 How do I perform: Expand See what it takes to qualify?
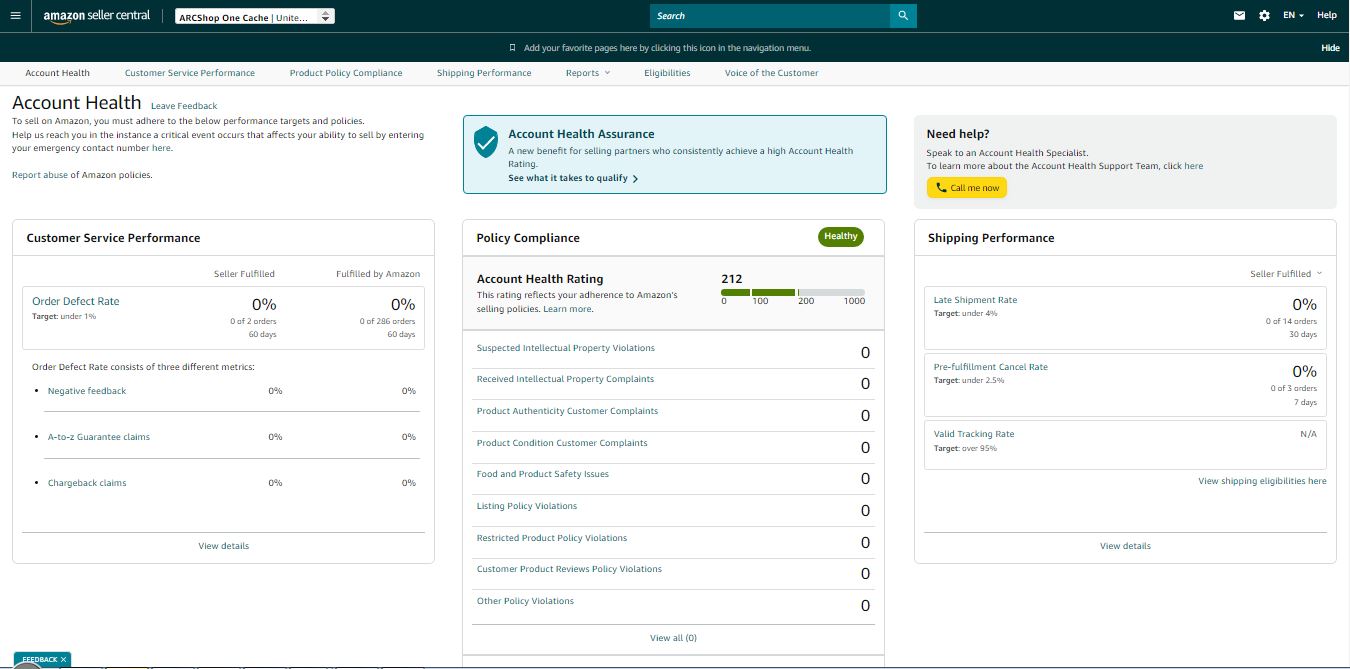(573, 178)
